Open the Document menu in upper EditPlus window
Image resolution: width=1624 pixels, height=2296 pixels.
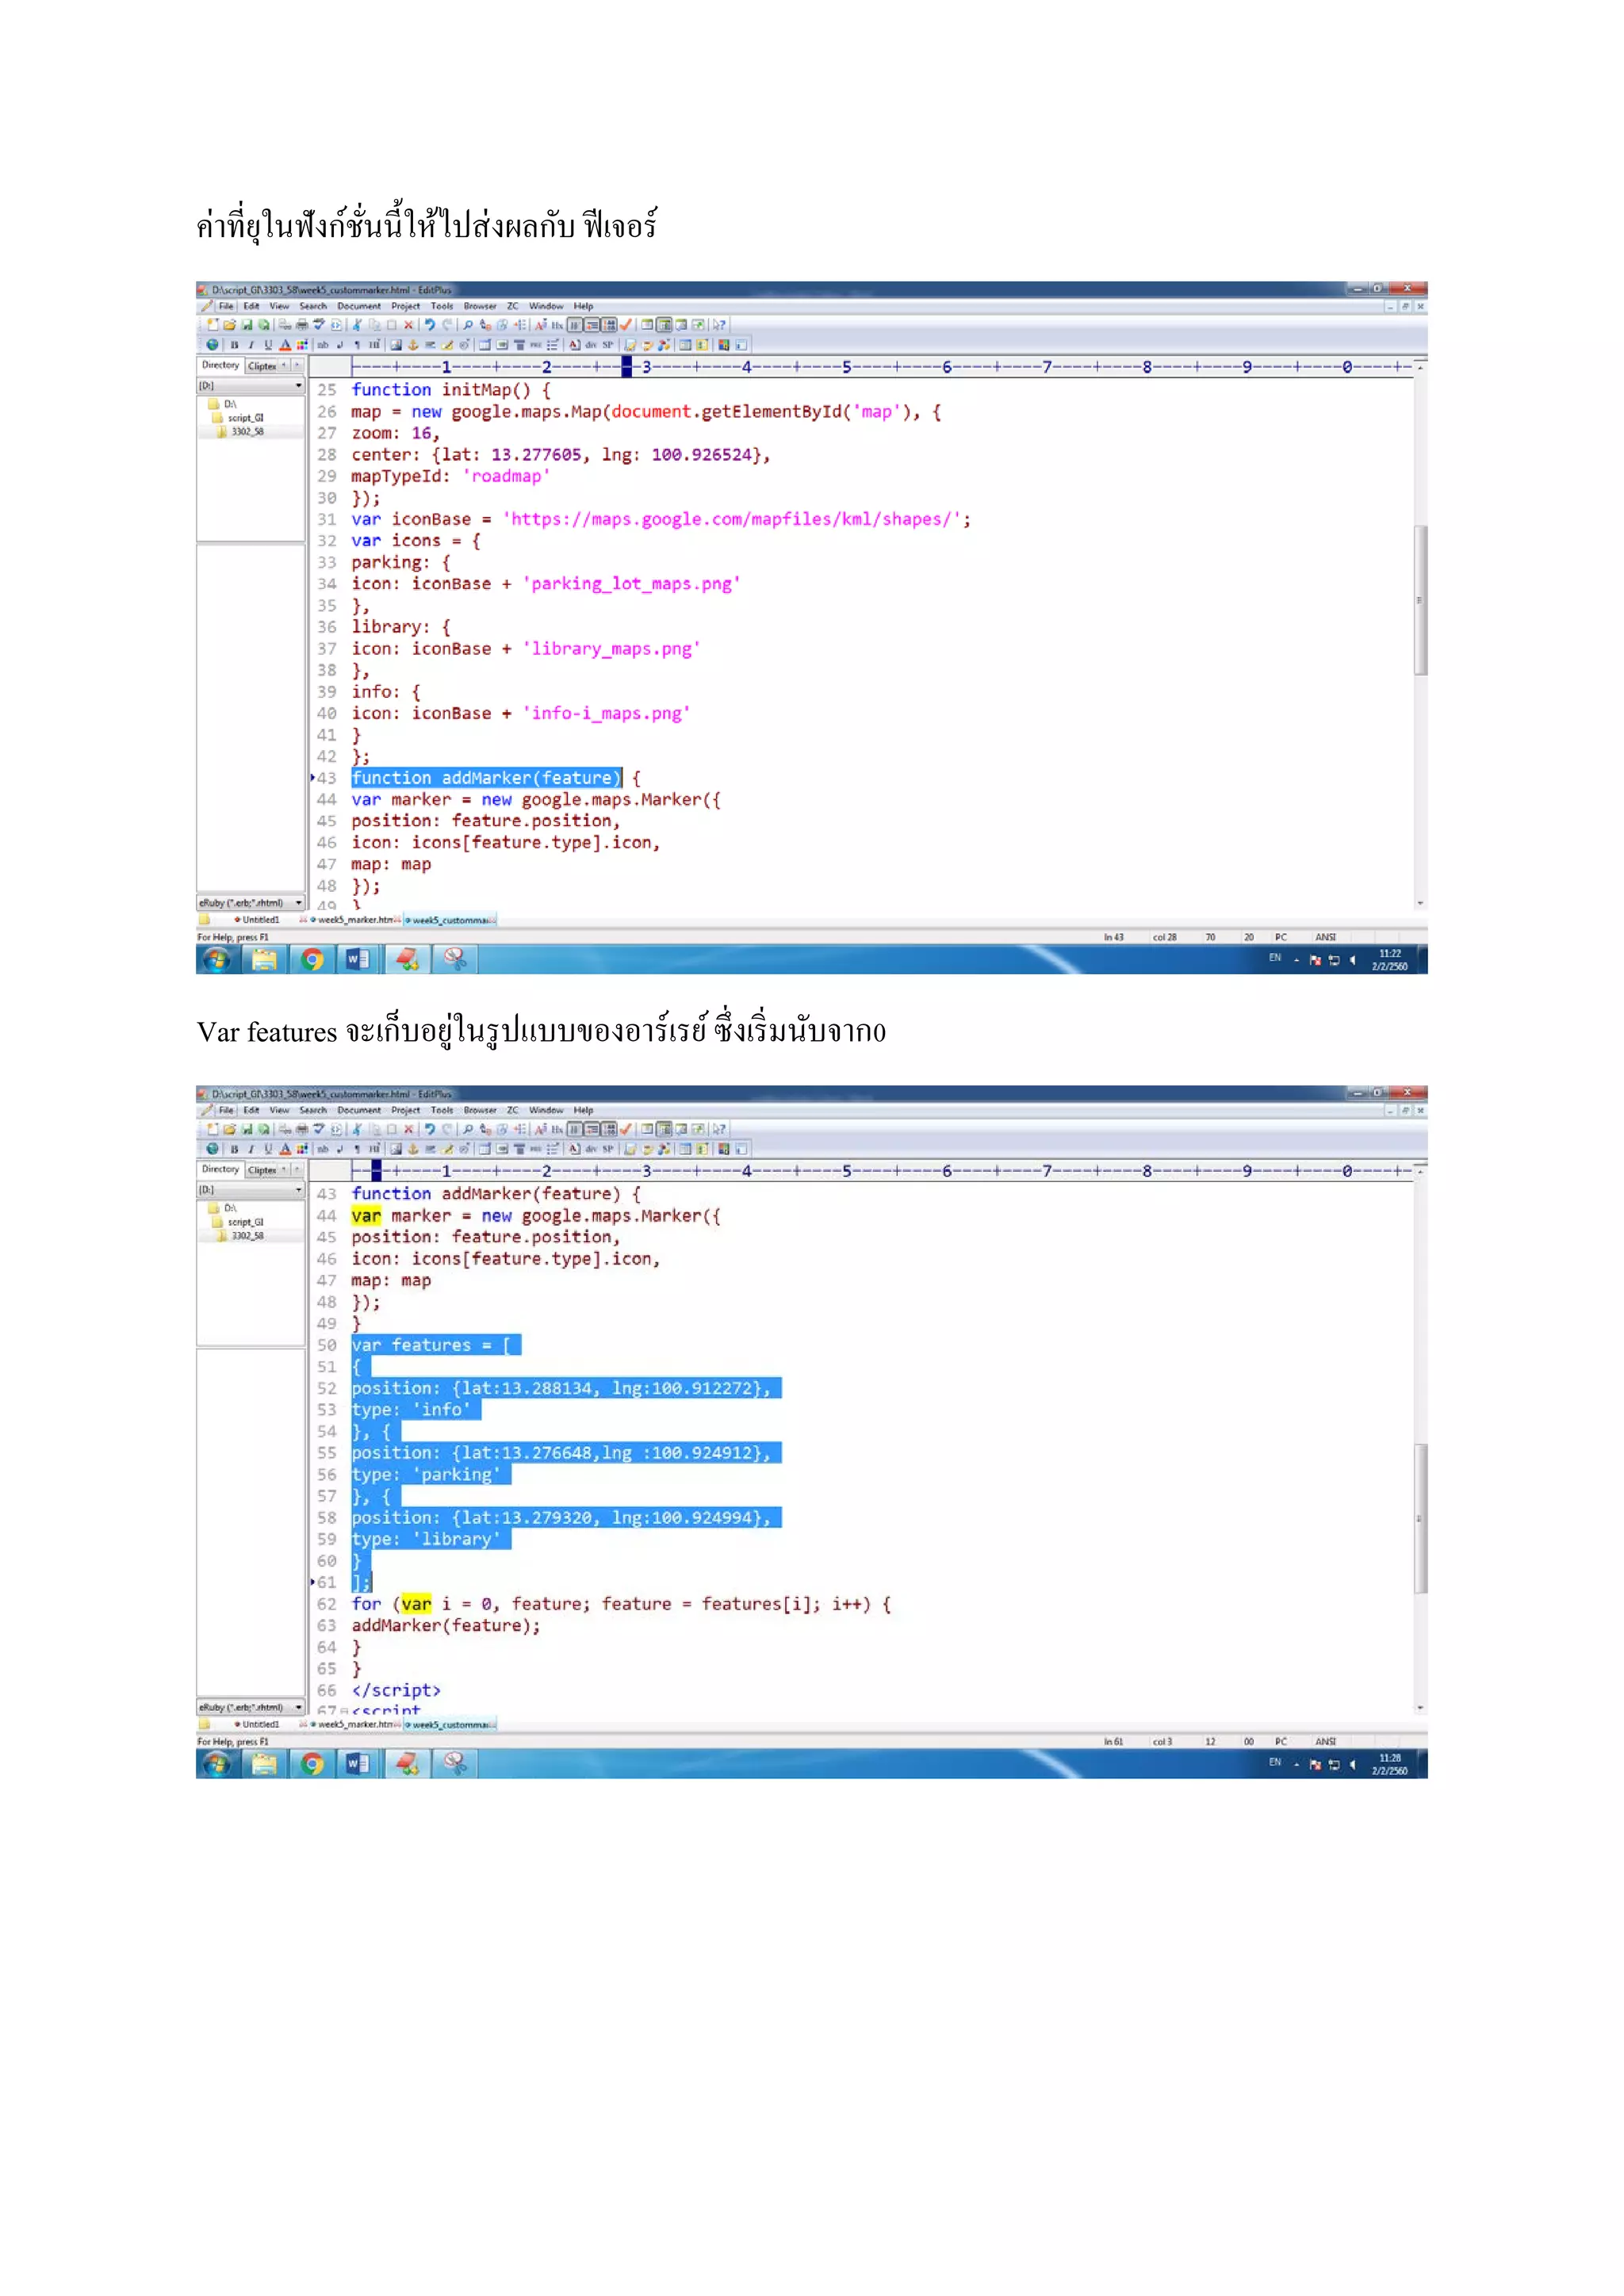[x=358, y=306]
